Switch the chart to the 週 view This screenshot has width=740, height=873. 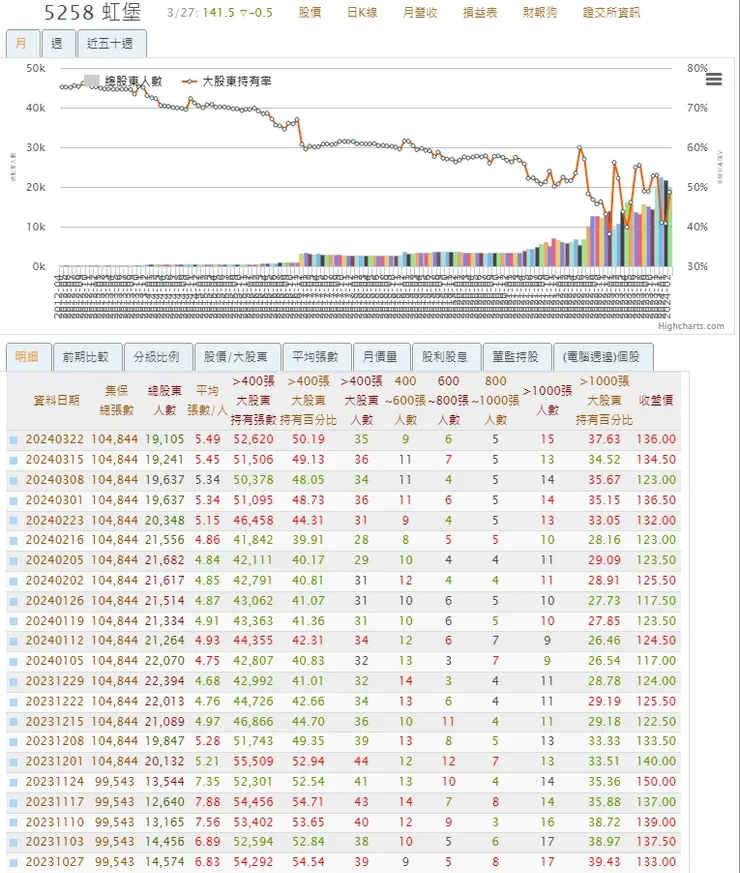click(x=57, y=43)
